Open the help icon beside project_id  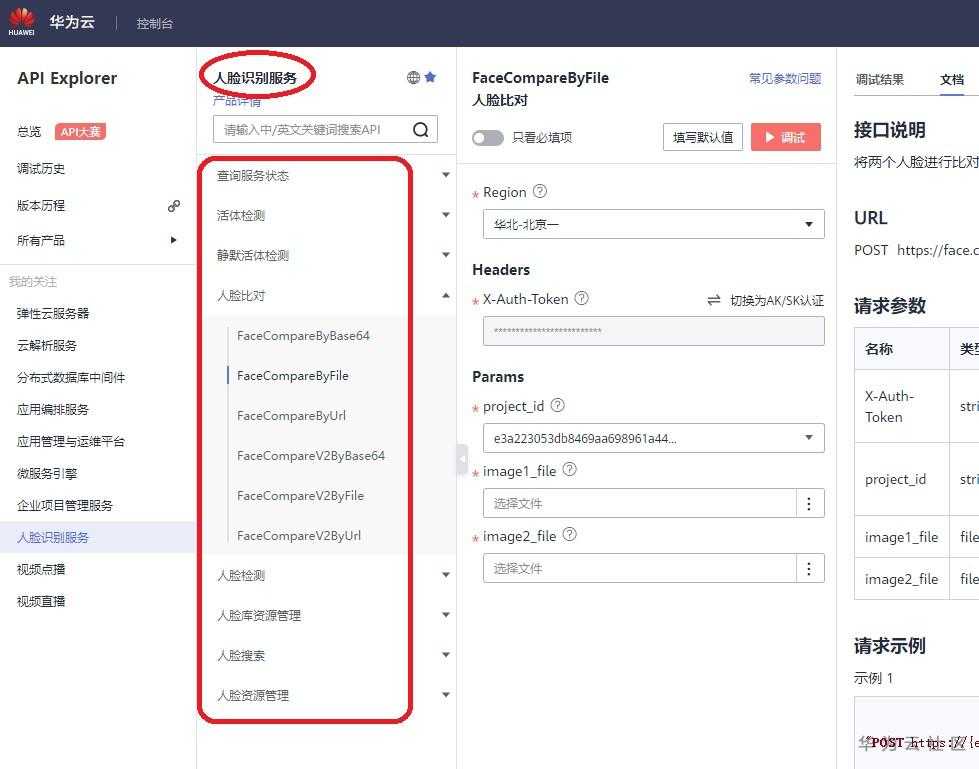point(558,405)
